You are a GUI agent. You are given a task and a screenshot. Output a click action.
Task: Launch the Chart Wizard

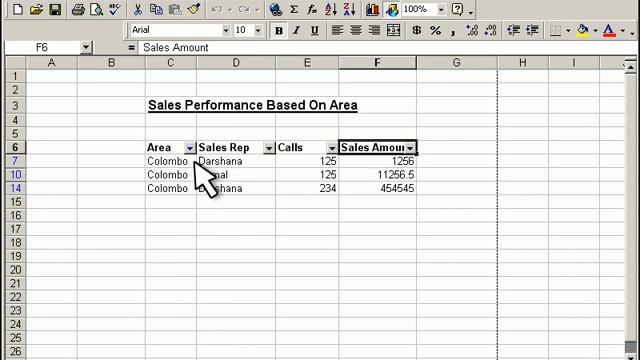[372, 9]
